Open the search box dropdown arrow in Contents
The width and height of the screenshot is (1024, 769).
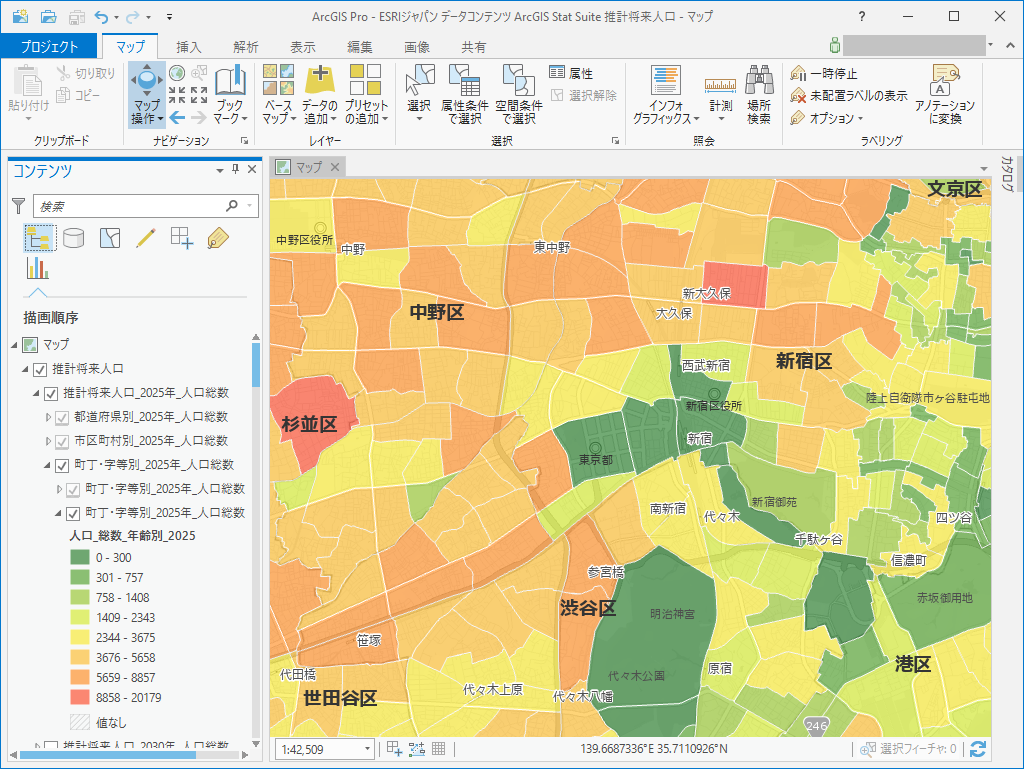[250, 206]
